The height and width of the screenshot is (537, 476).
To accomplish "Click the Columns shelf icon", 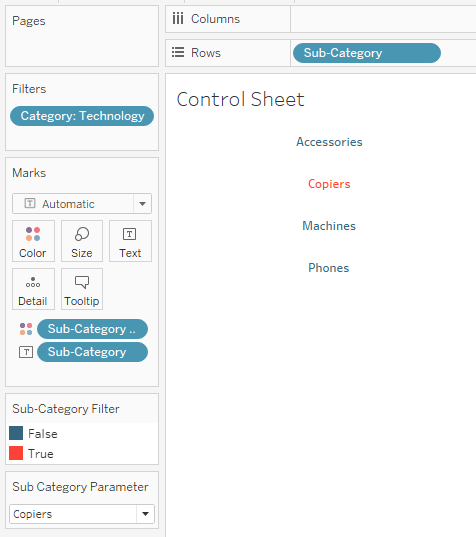I will click(x=178, y=18).
